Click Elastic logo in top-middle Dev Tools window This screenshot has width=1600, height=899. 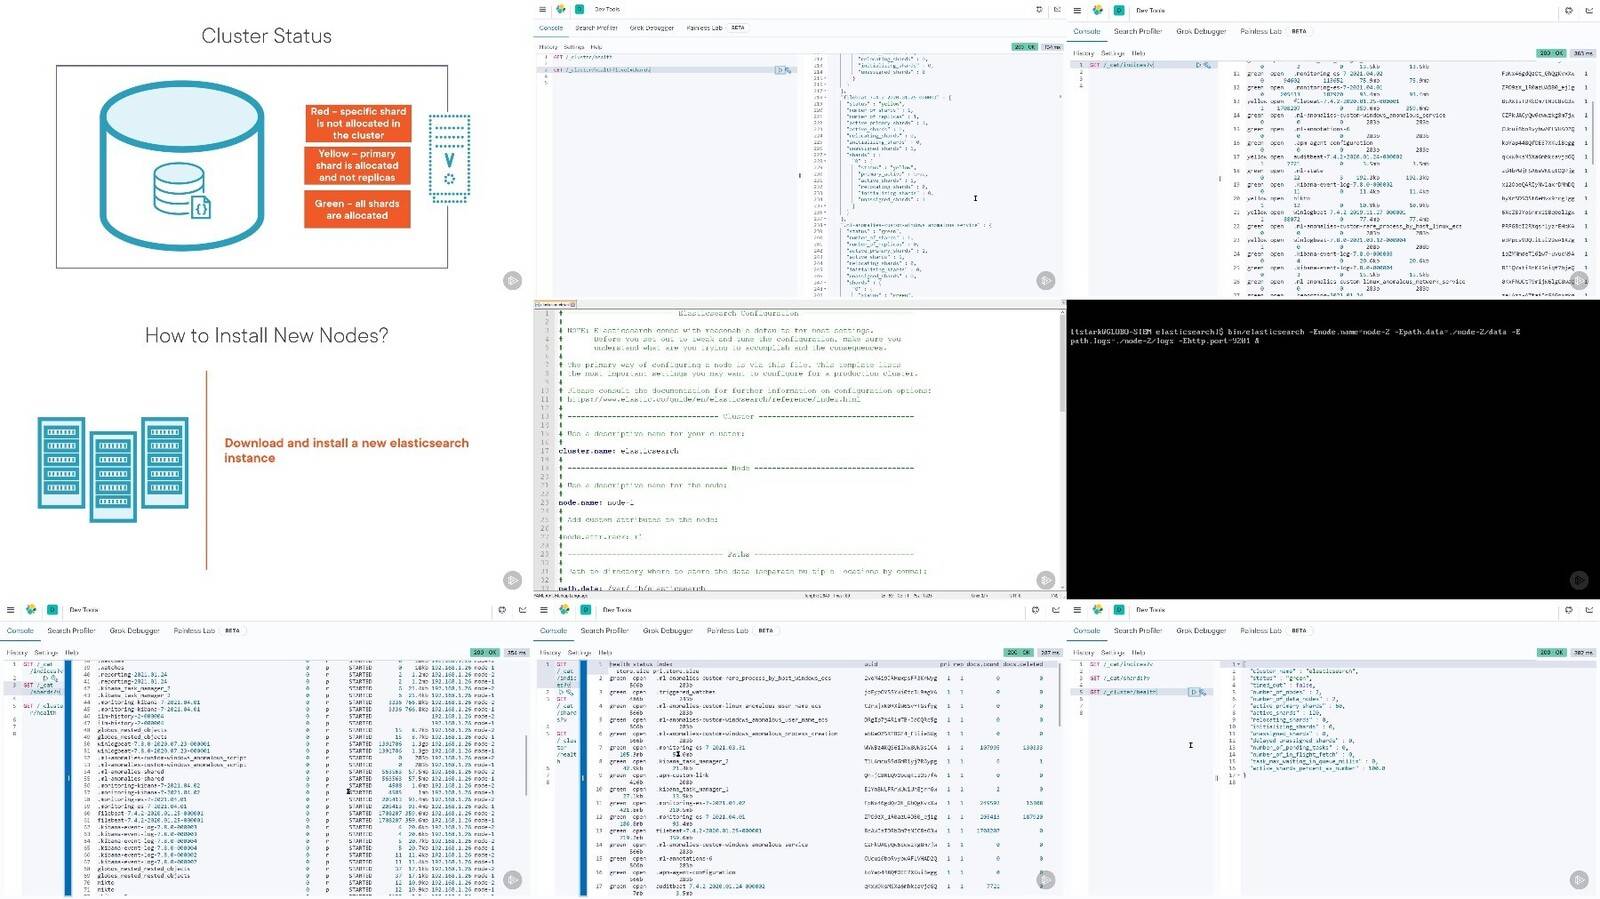click(561, 9)
